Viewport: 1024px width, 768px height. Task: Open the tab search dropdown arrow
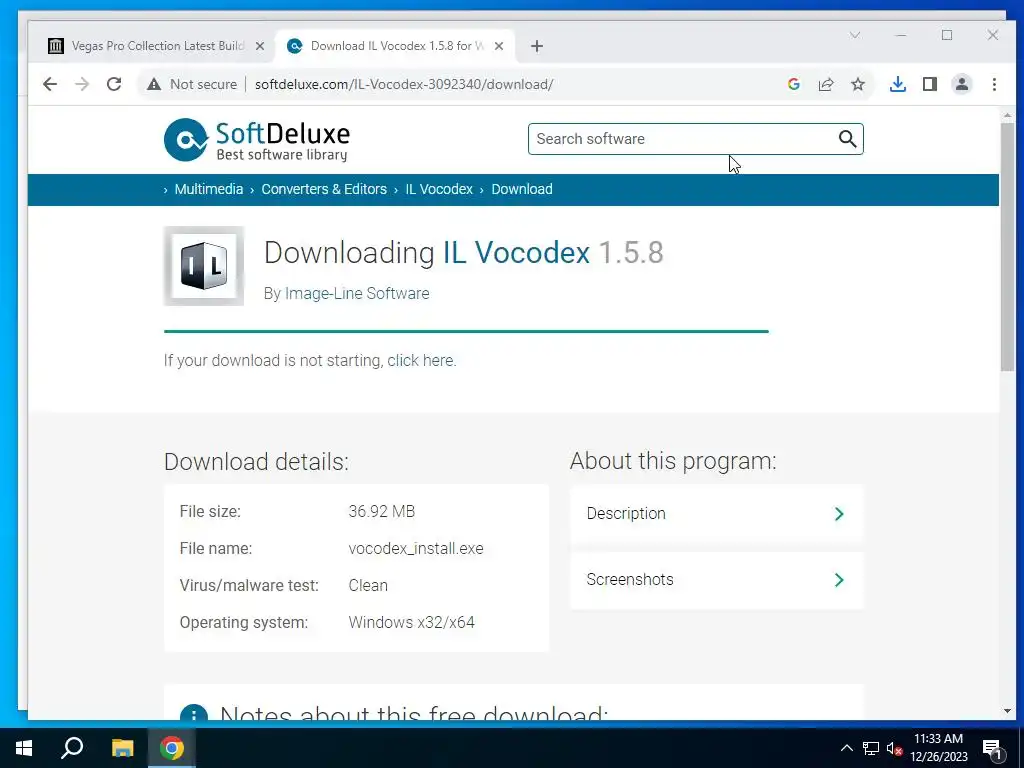point(855,35)
